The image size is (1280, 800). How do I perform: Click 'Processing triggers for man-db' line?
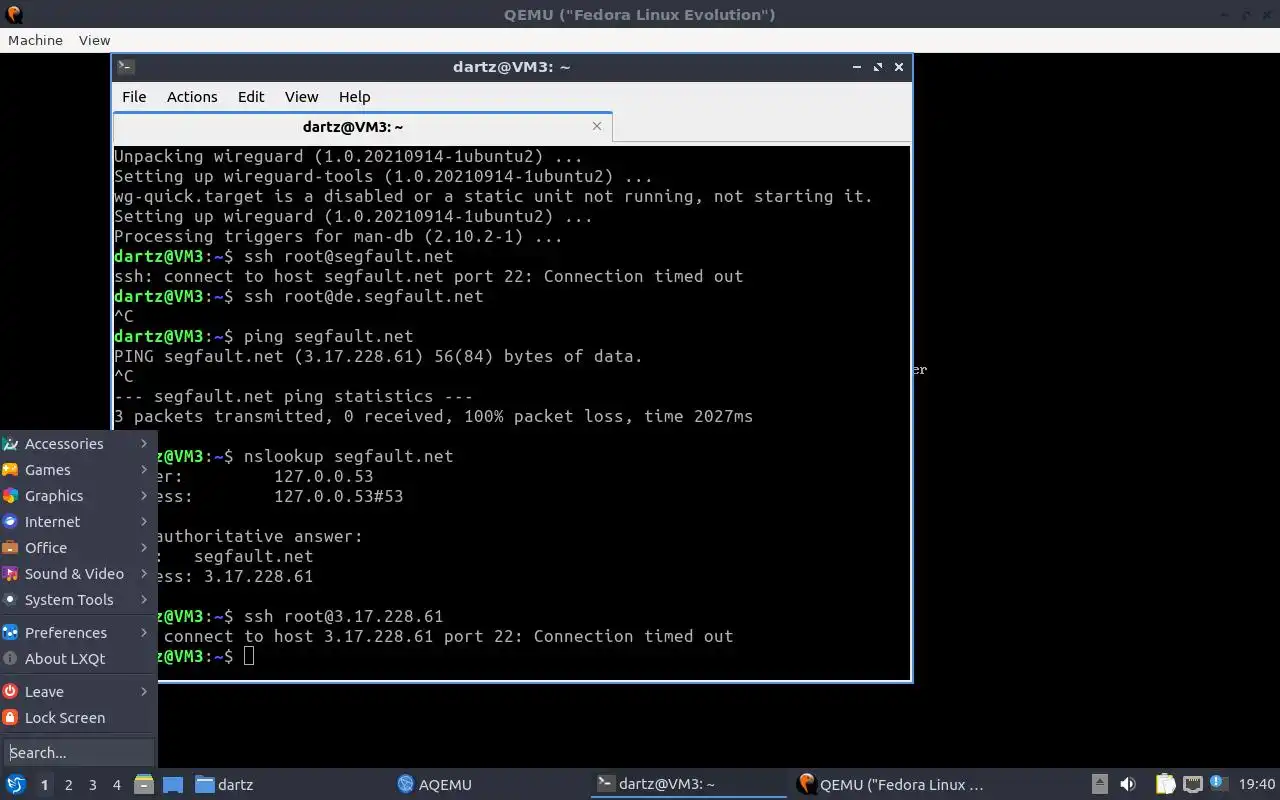coord(339,236)
